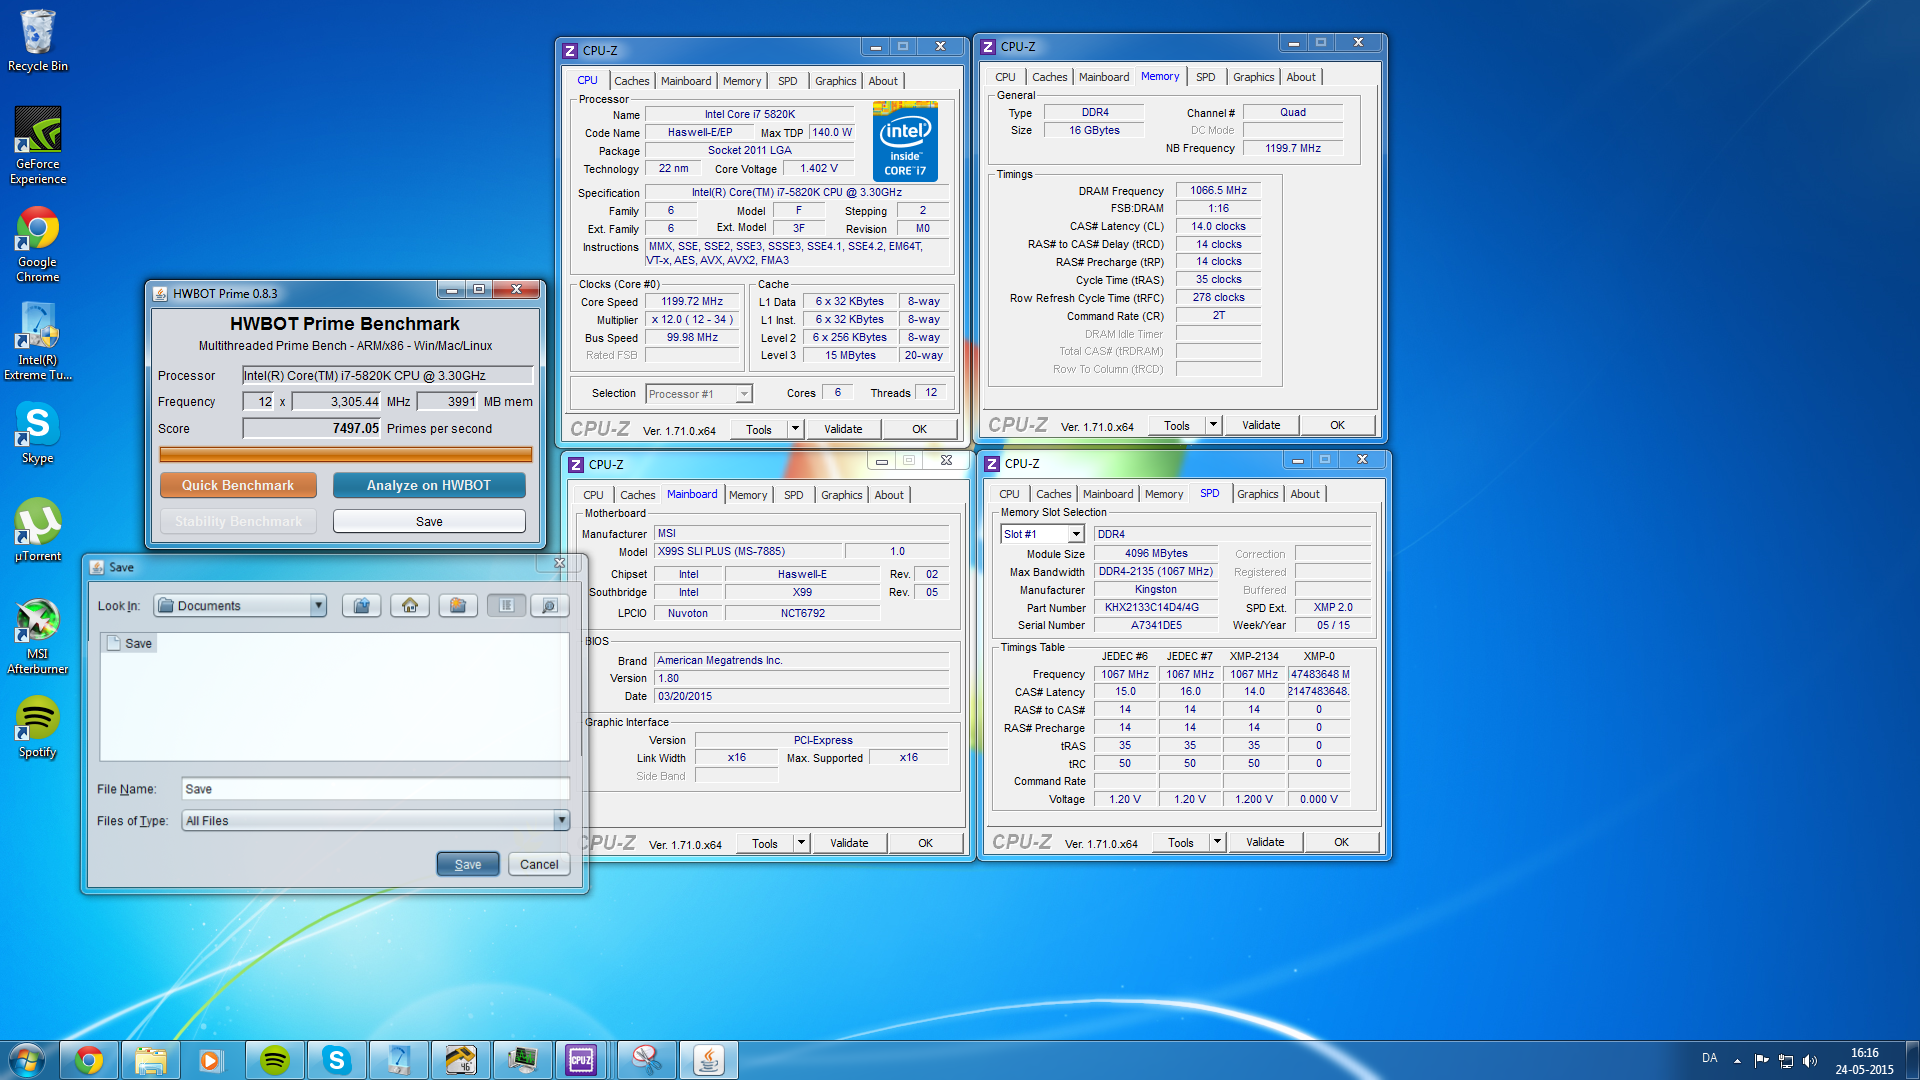Screen dimensions: 1920x1080
Task: Open Recycle Bin on the desktop
Action: (37, 40)
